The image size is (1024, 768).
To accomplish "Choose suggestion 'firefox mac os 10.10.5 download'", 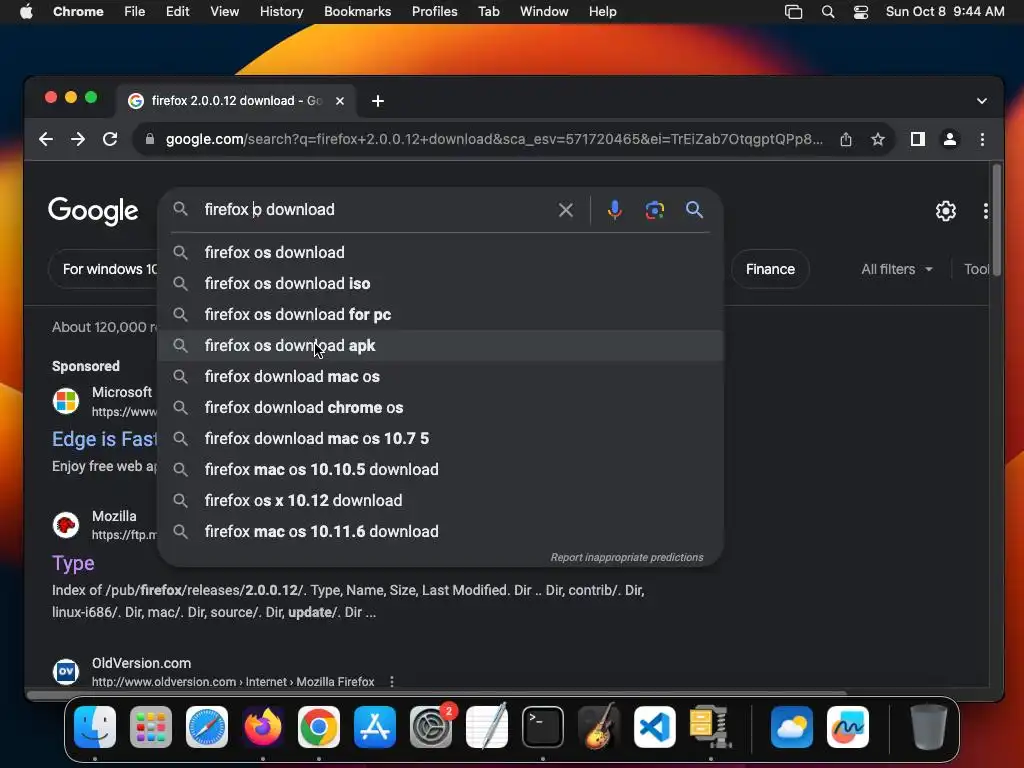I will tap(441, 470).
